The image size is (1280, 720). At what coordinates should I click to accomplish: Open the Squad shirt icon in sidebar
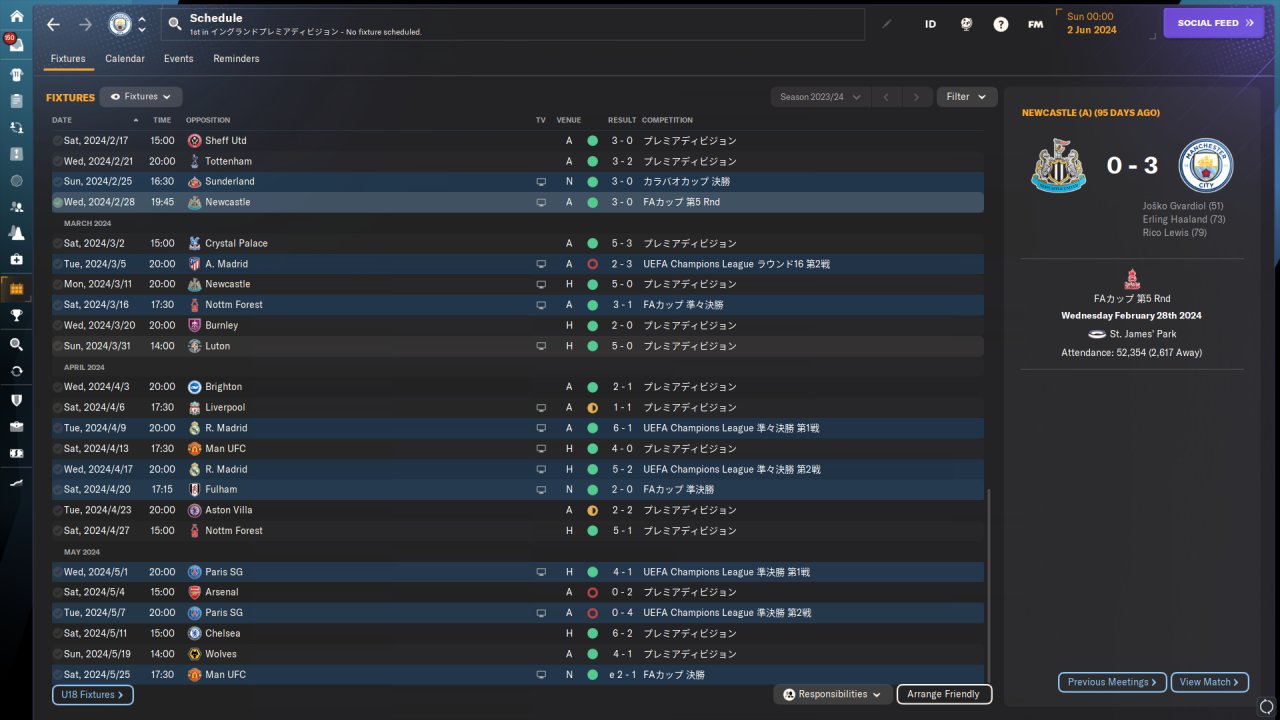click(16, 75)
